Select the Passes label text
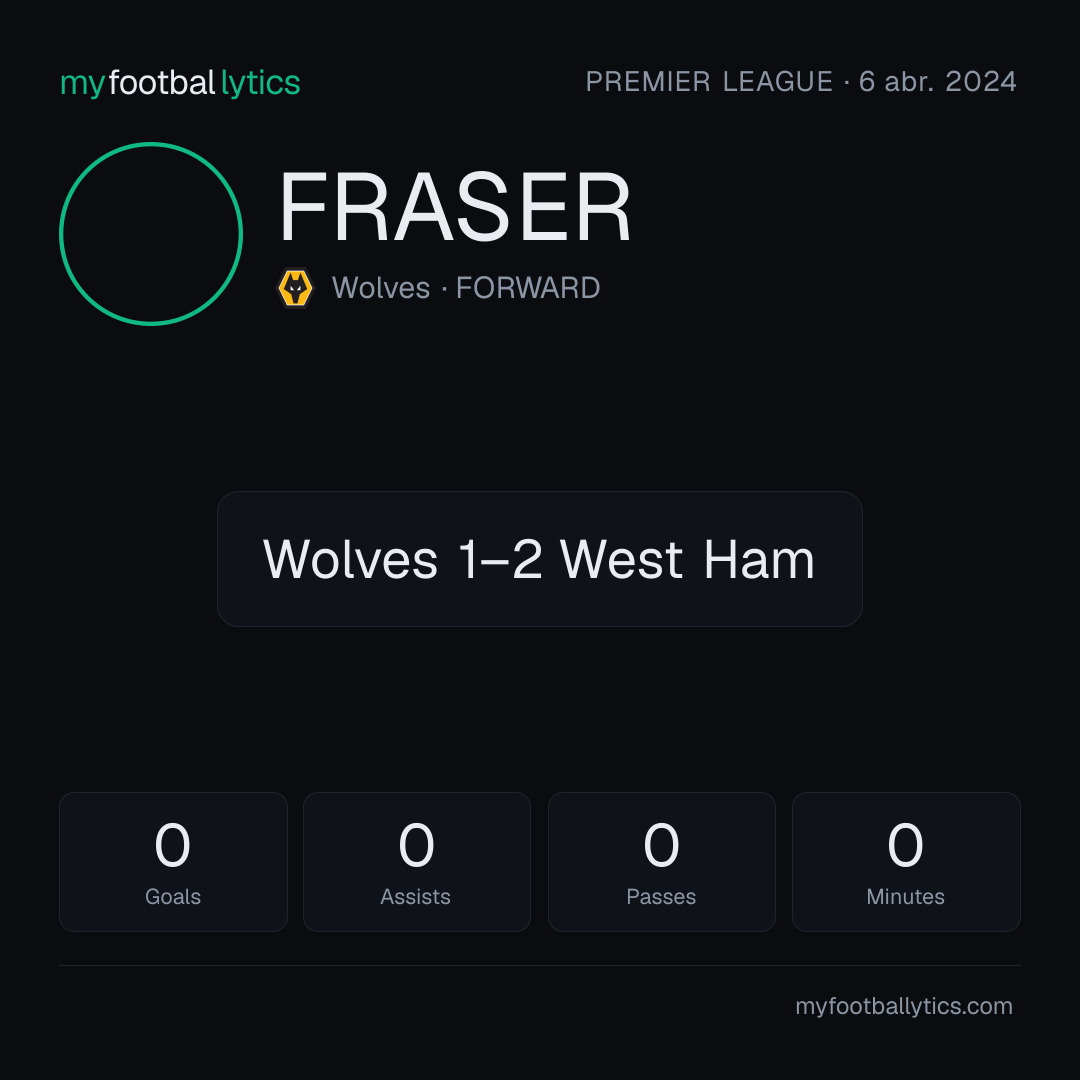1080x1080 pixels. [661, 897]
